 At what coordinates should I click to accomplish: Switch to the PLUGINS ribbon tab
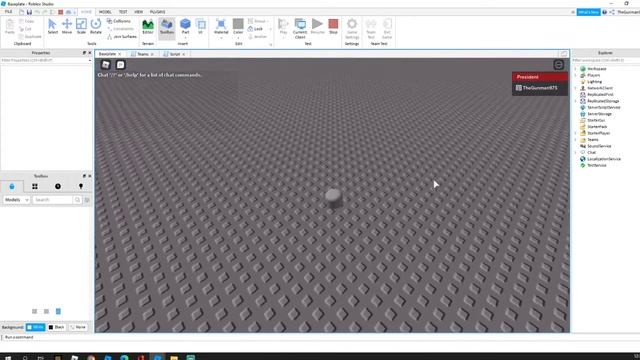point(158,12)
